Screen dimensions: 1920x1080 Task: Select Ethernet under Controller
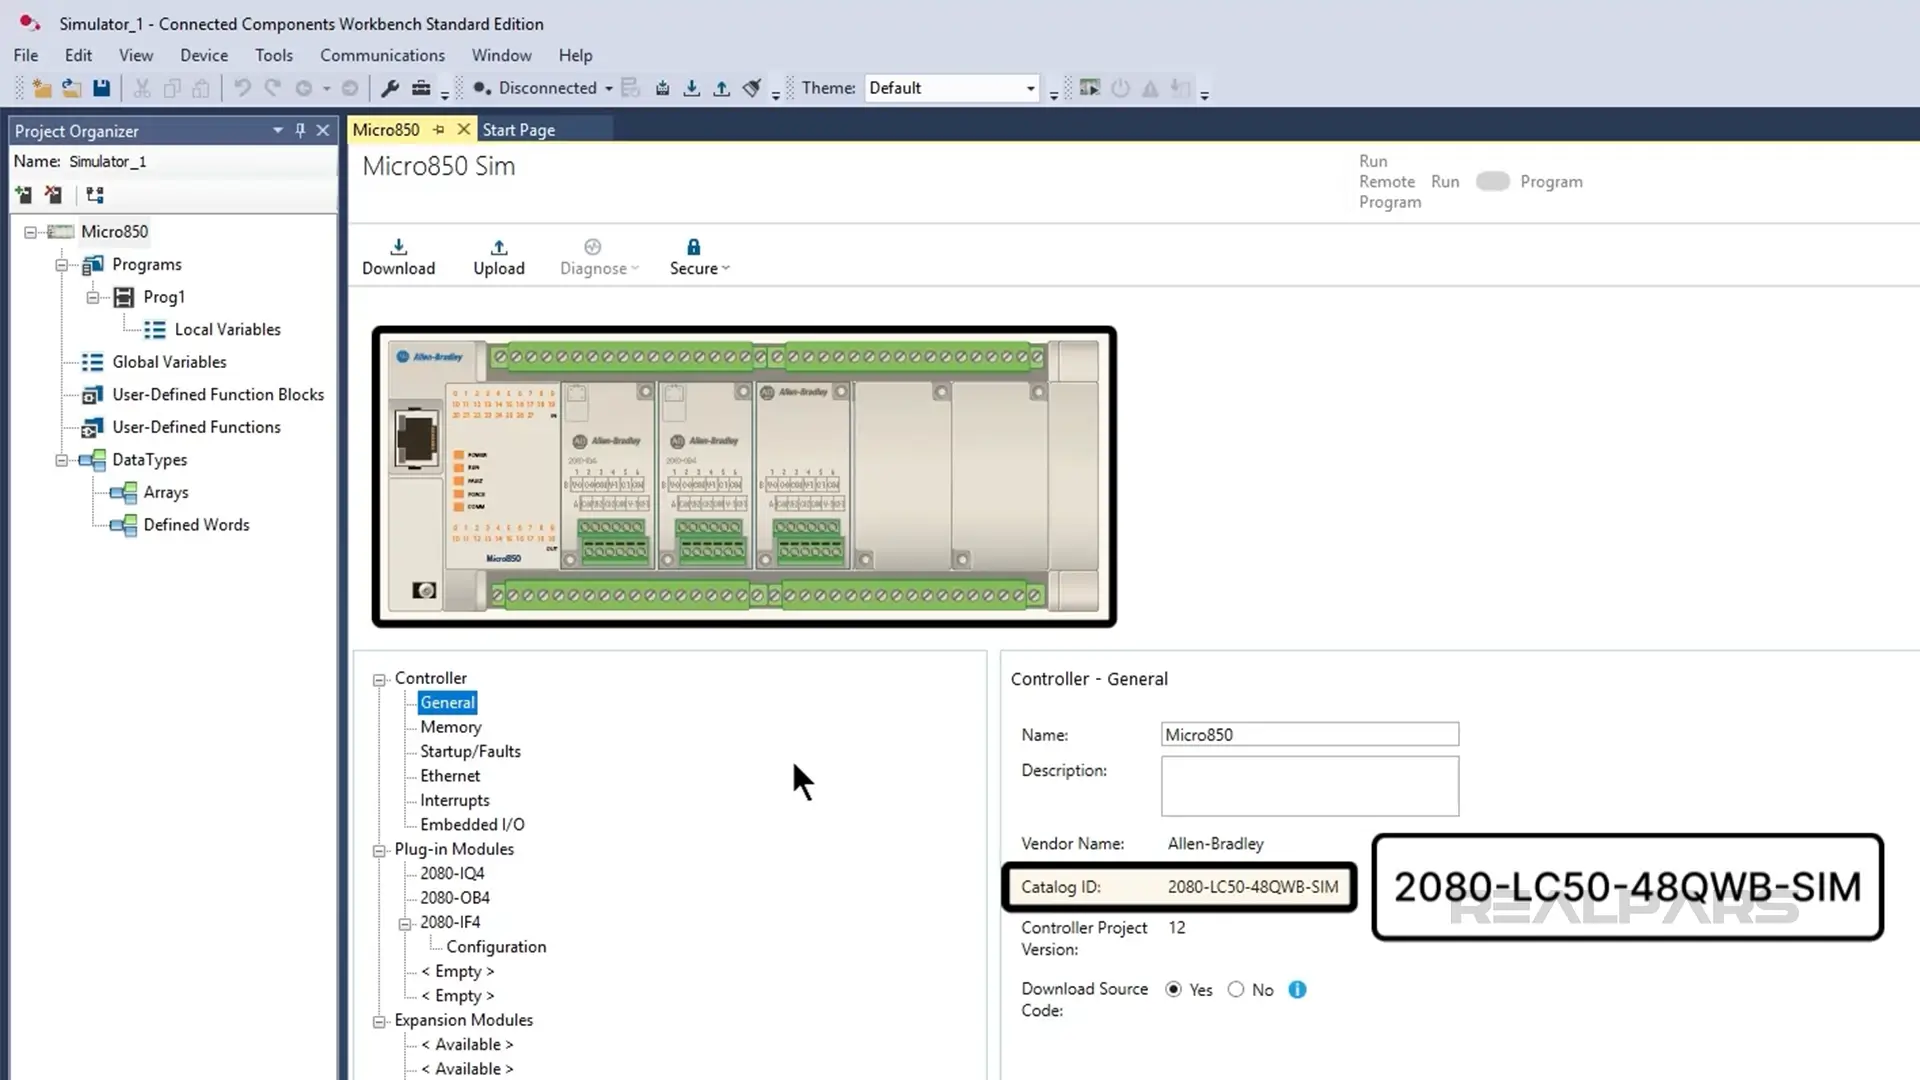tap(449, 776)
